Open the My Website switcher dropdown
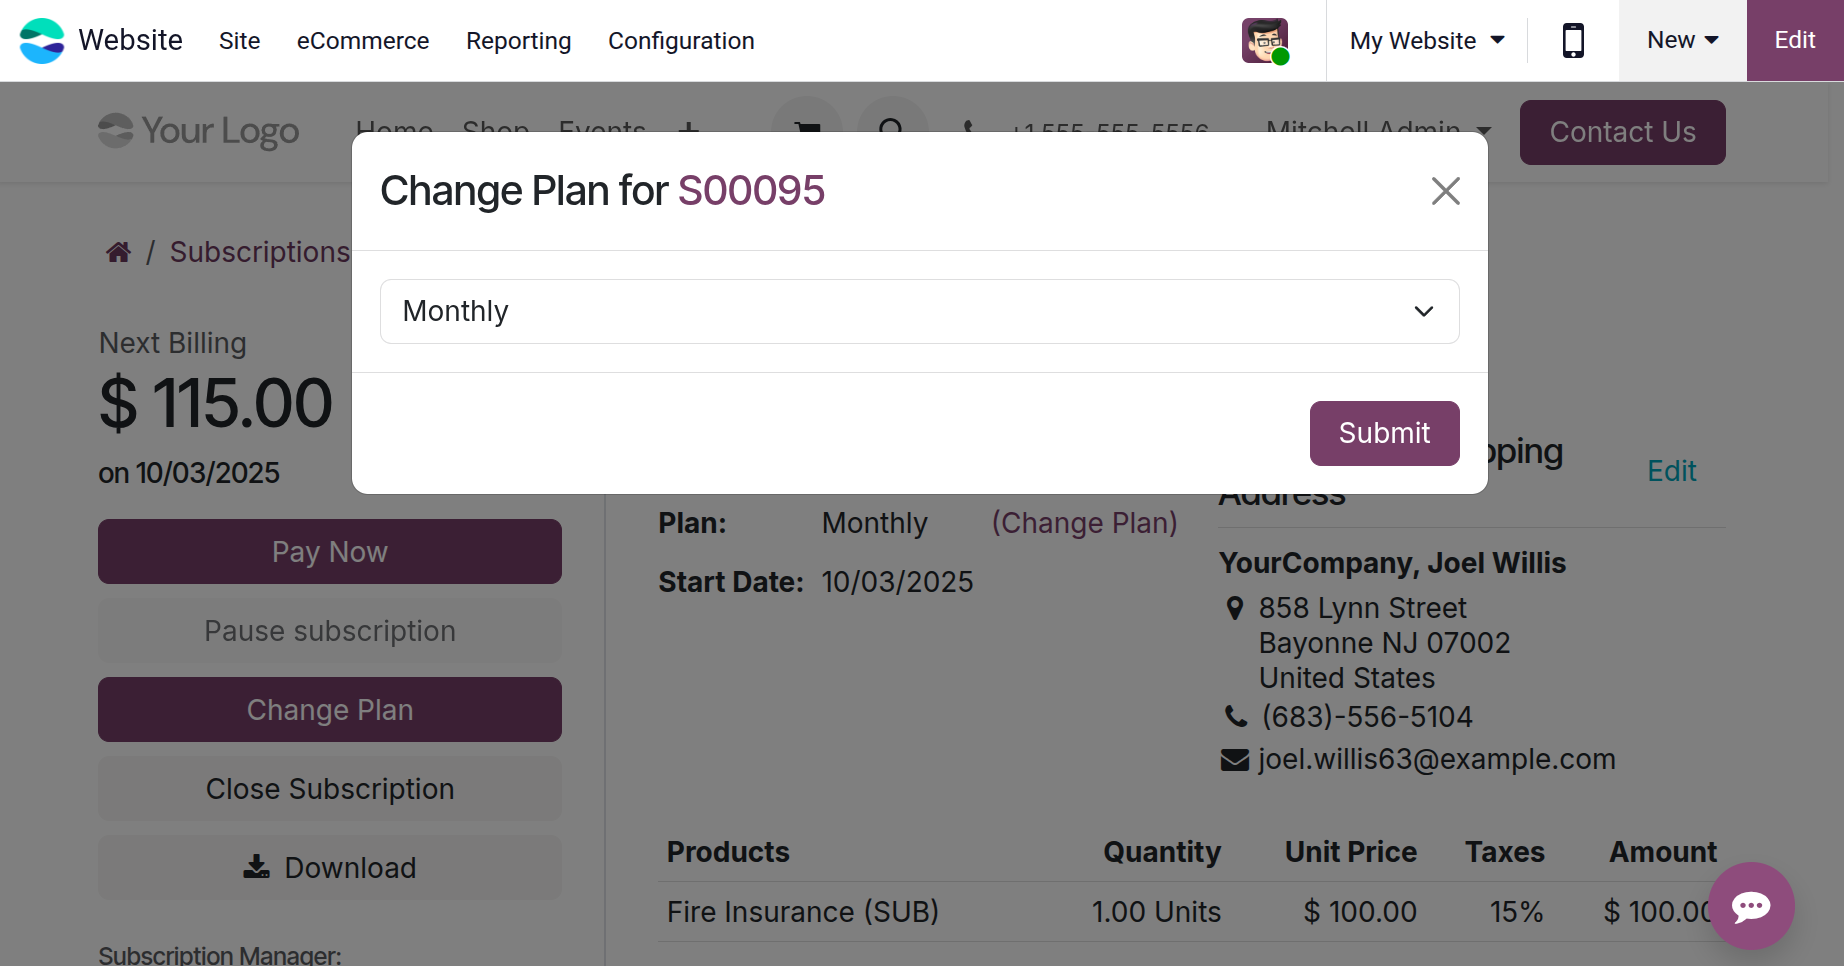The width and height of the screenshot is (1844, 966). [1427, 41]
